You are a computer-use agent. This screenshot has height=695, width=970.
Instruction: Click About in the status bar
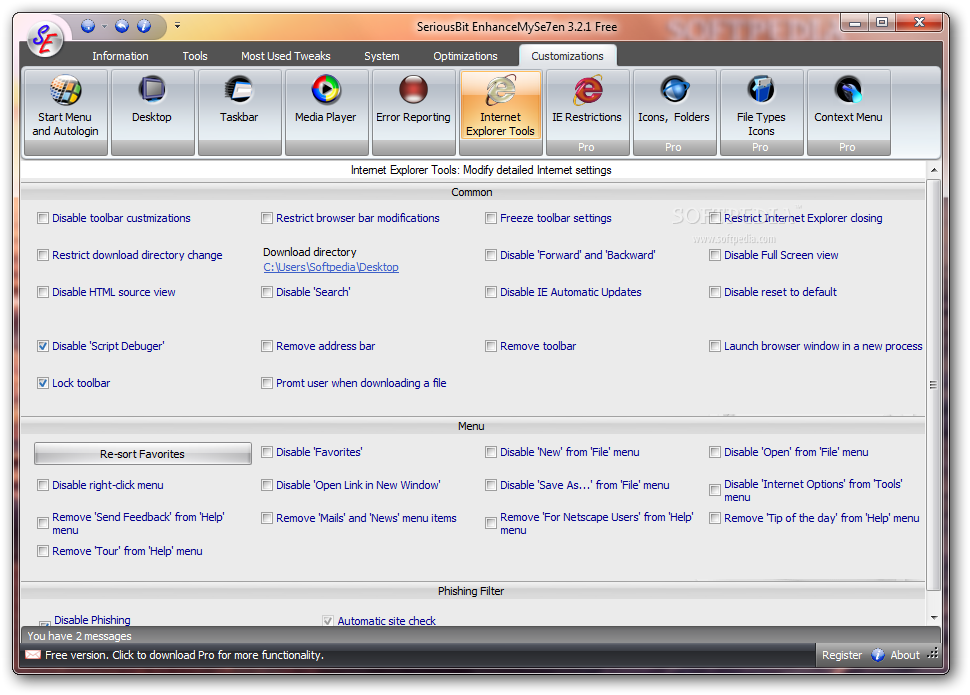coord(904,655)
